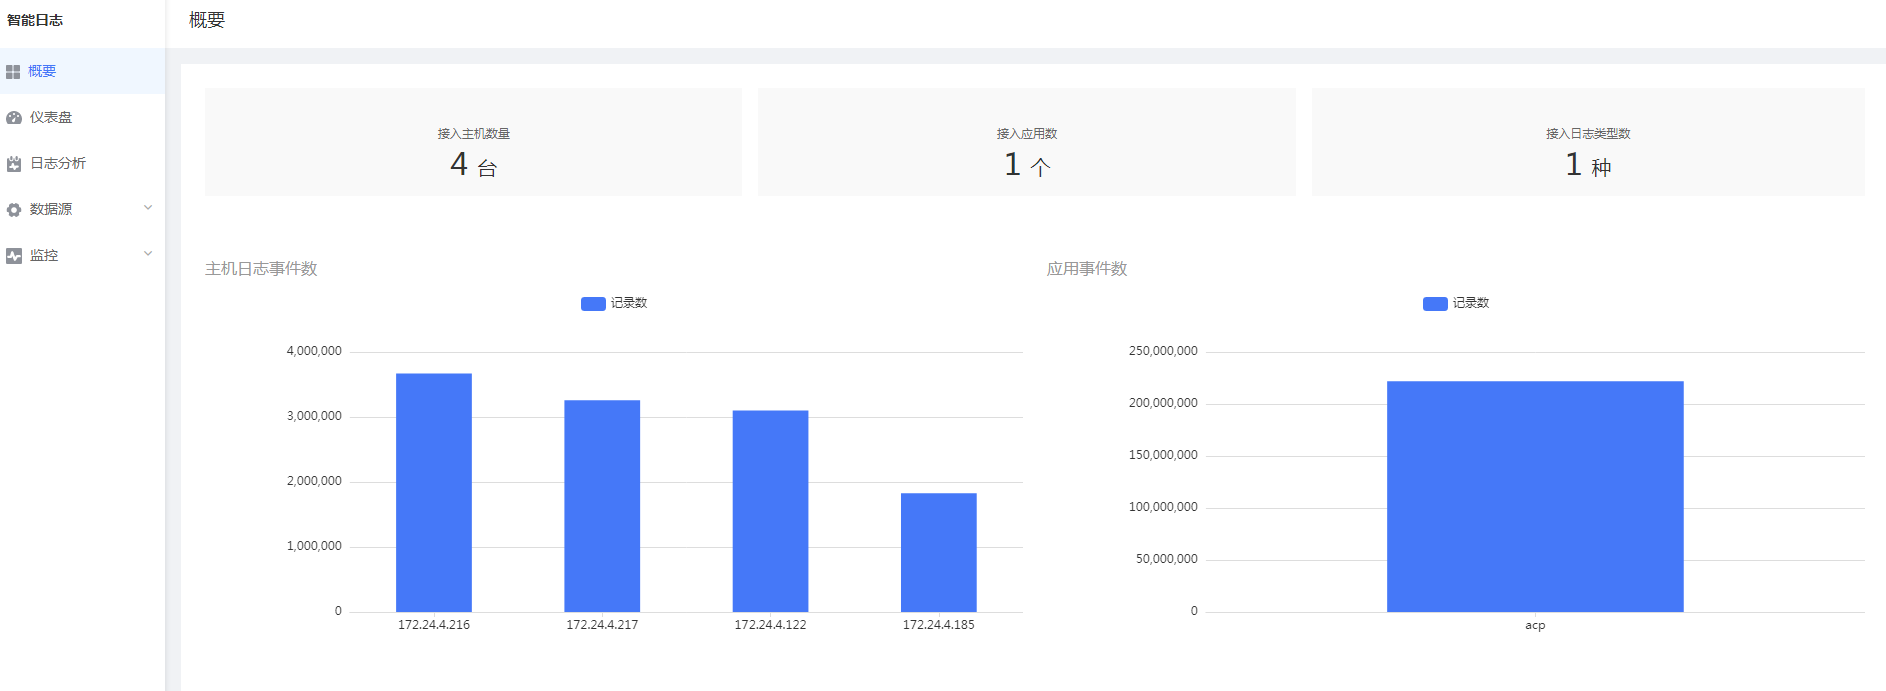Click the bar for host 172.24.4.216

coord(434,493)
